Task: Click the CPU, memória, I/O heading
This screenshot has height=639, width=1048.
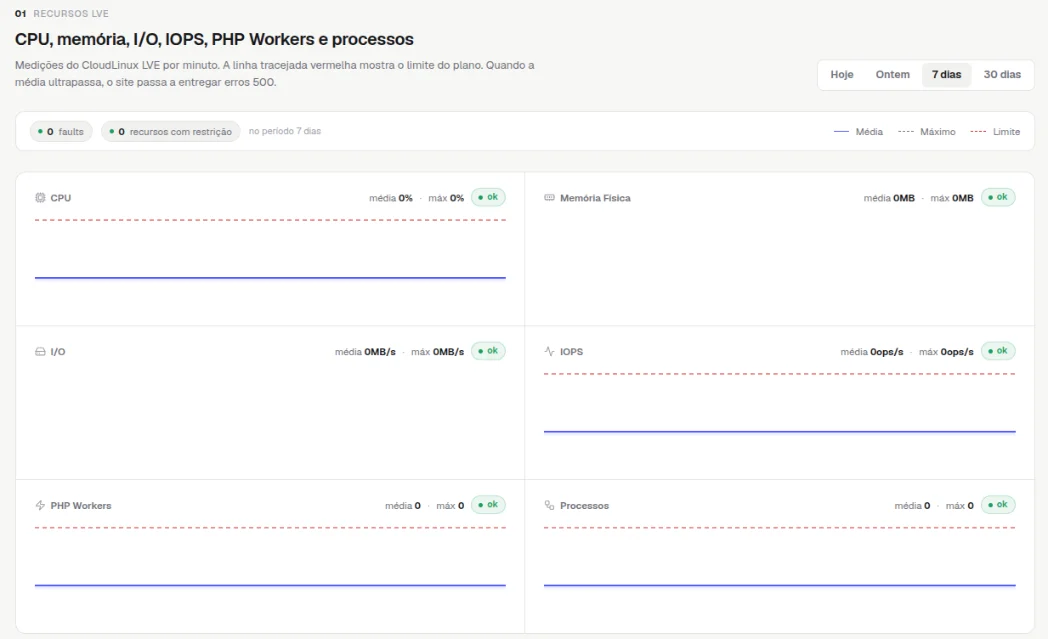Action: (x=214, y=39)
